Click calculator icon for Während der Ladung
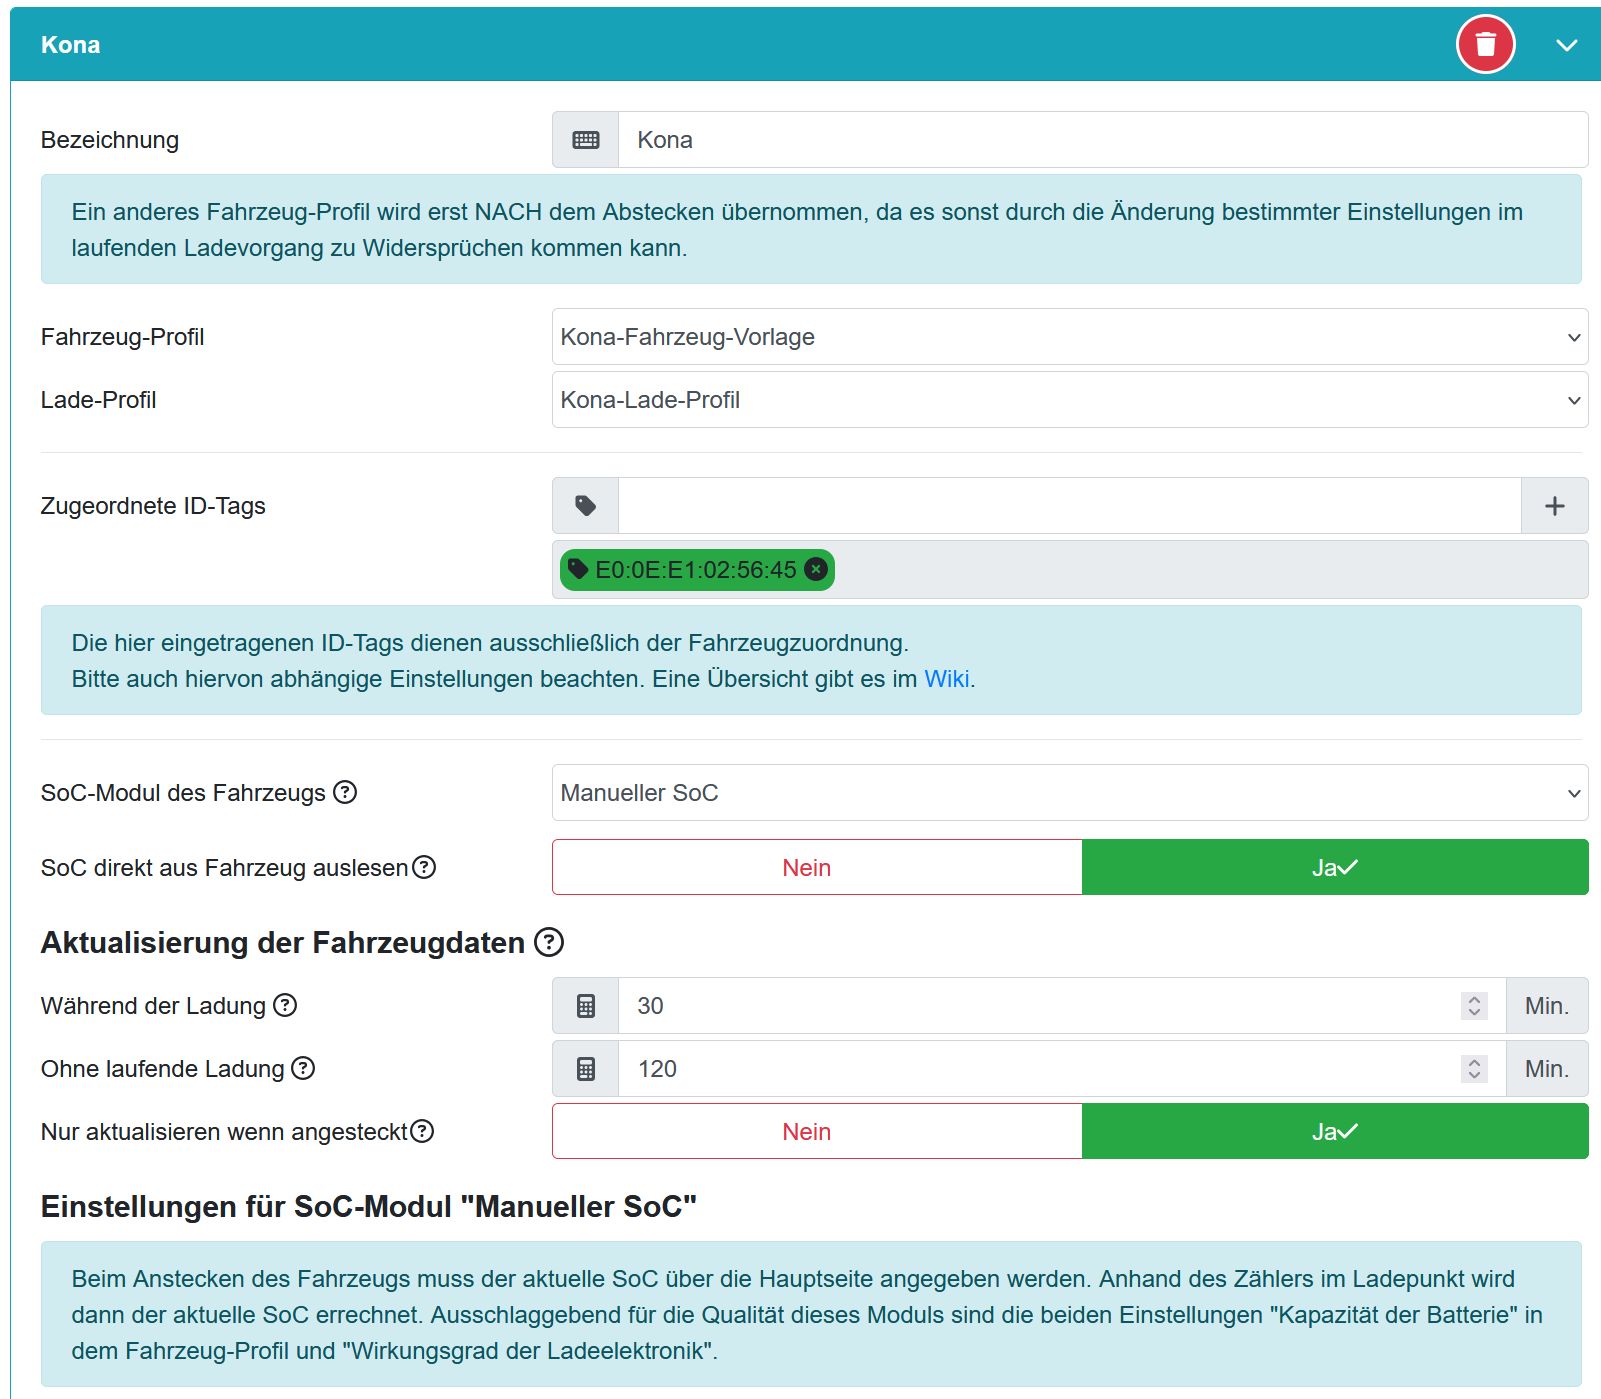 point(586,1006)
